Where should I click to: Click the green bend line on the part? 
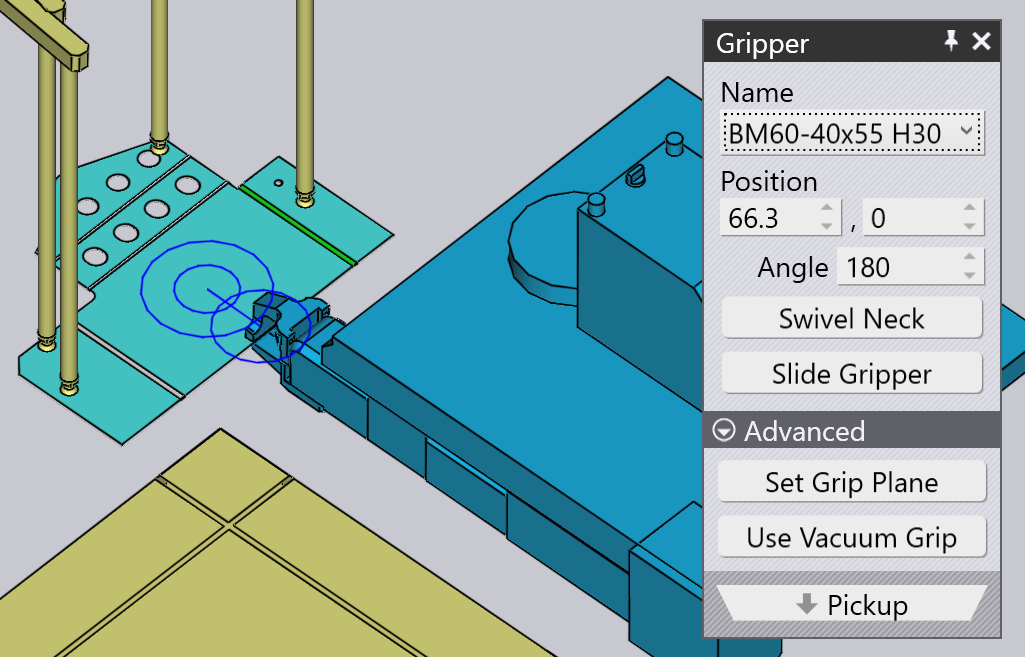click(297, 224)
